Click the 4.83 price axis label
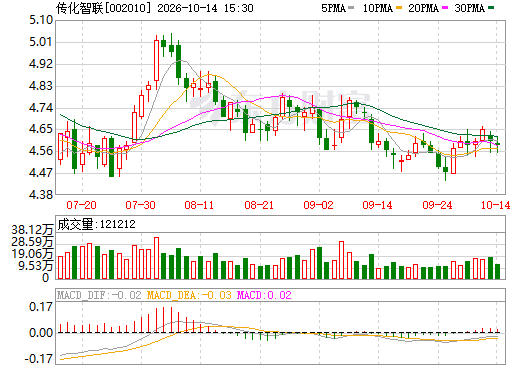The width and height of the screenshot is (520, 365). (41, 86)
